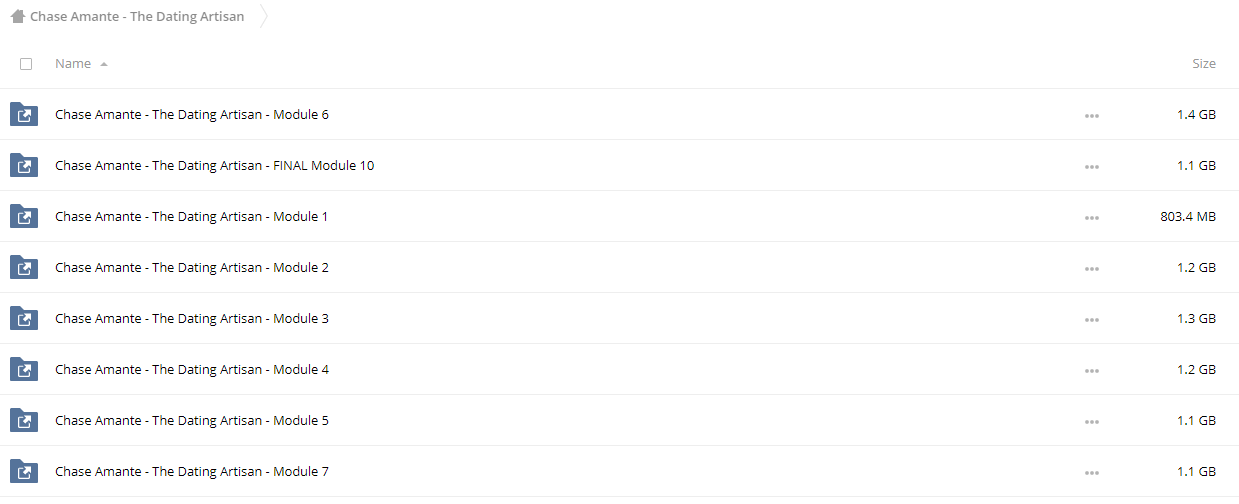1239x504 pixels.
Task: Sort files by Size column
Action: point(1204,63)
